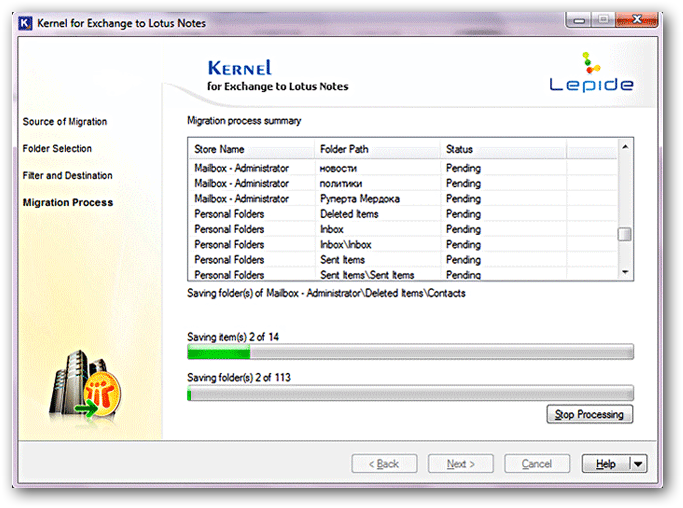The width and height of the screenshot is (683, 508).
Task: Click the Migration process summary label
Action: (x=244, y=121)
